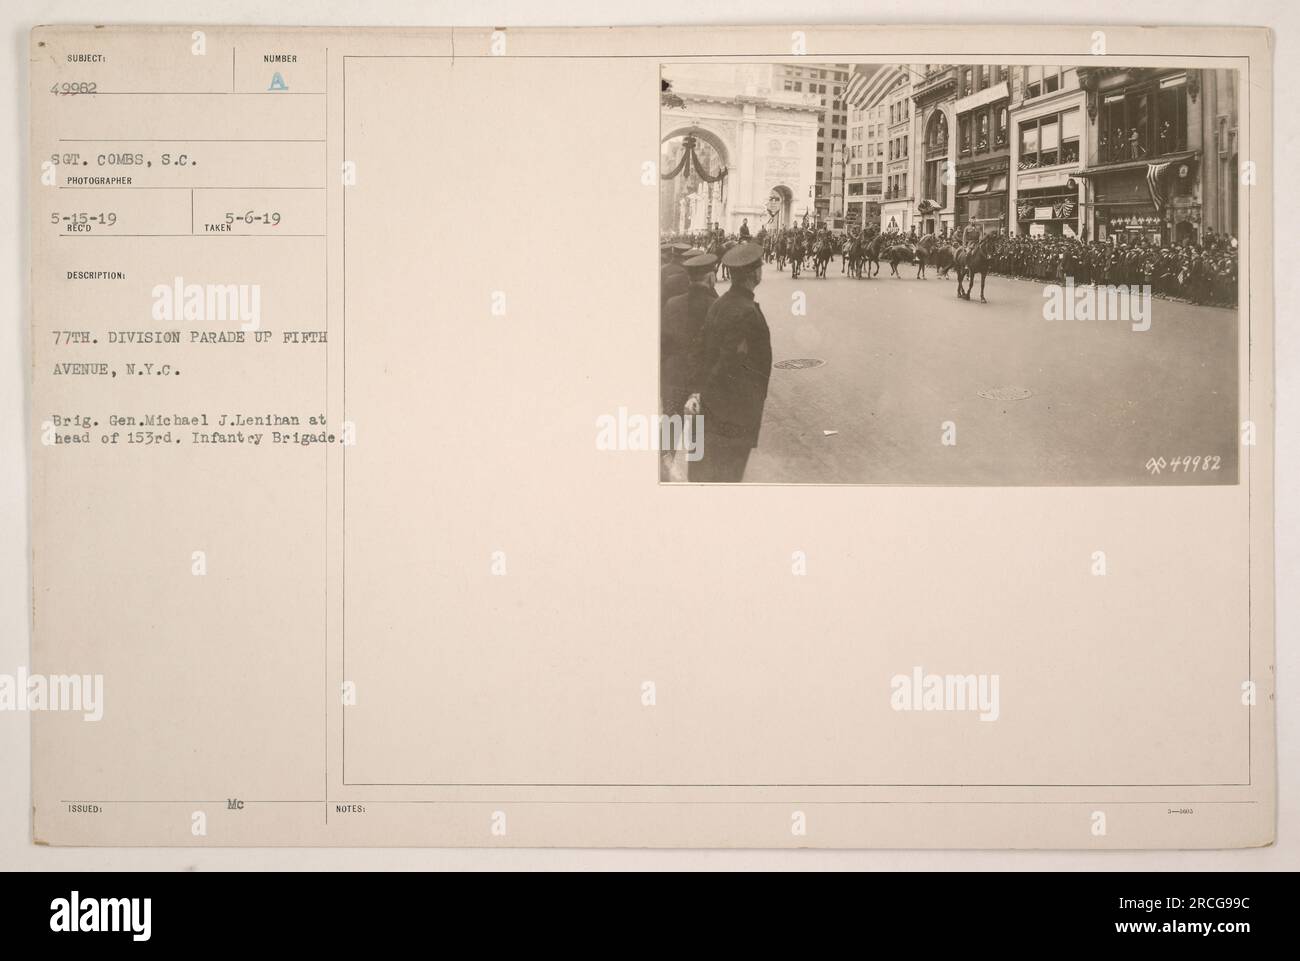Click the subject number 49982 field

click(73, 86)
